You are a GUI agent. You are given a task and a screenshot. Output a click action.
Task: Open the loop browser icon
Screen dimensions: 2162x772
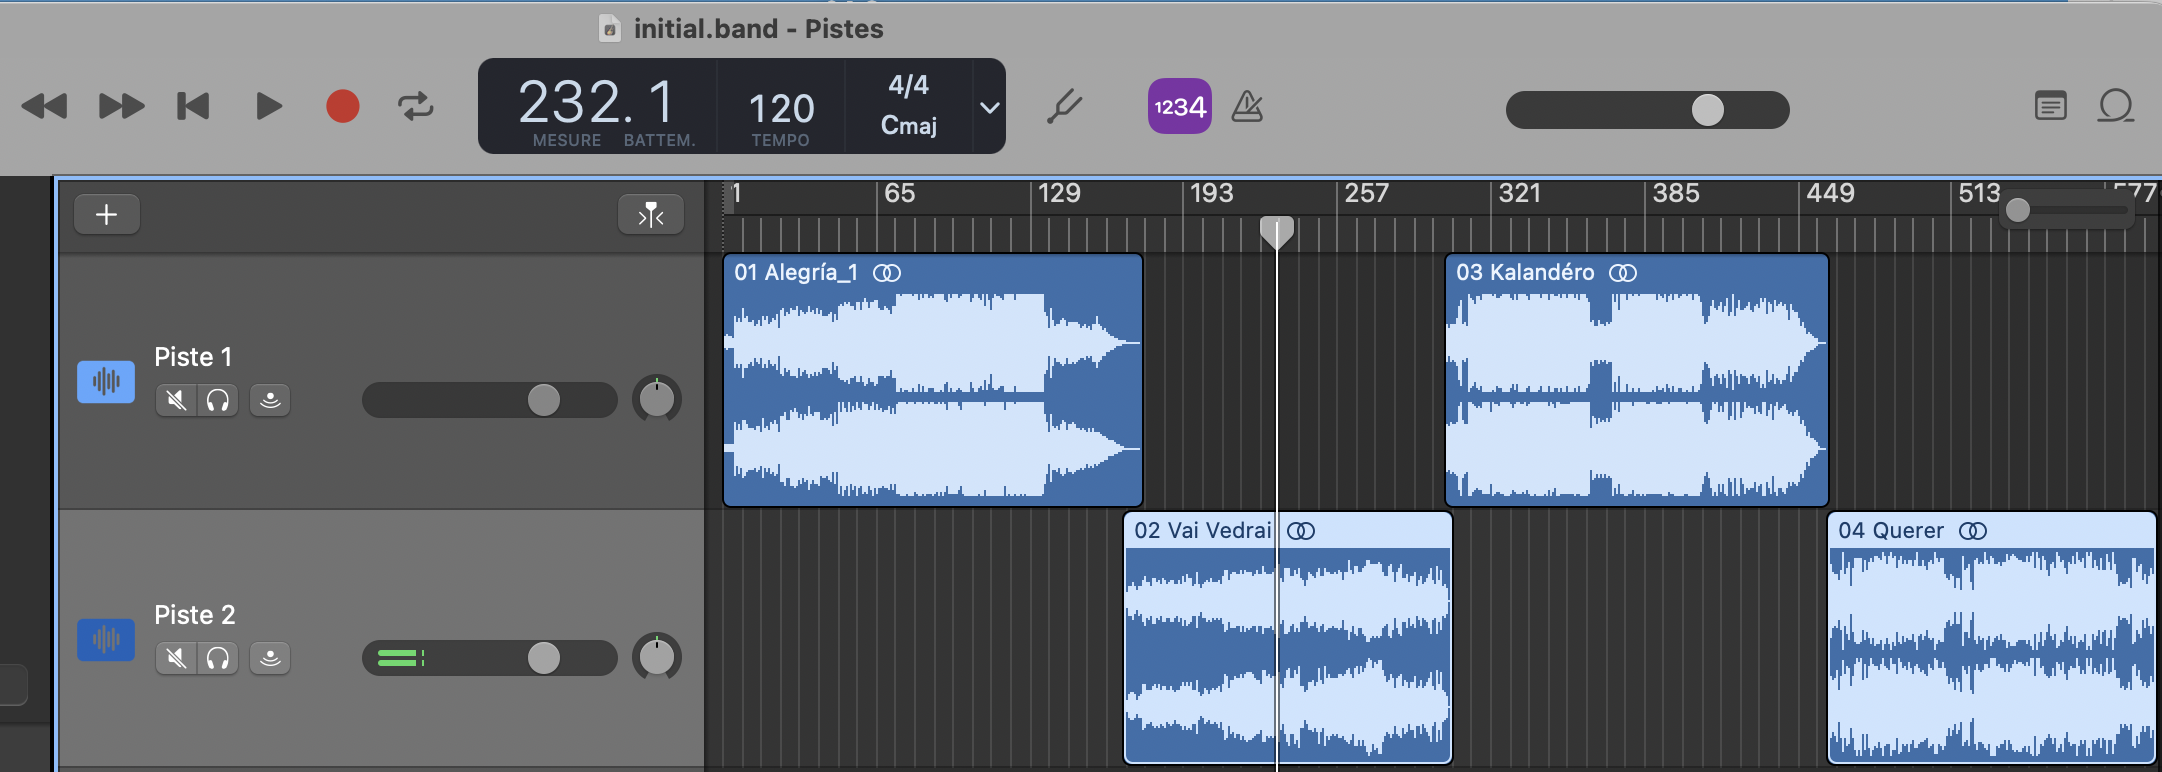pyautogui.click(x=2116, y=106)
